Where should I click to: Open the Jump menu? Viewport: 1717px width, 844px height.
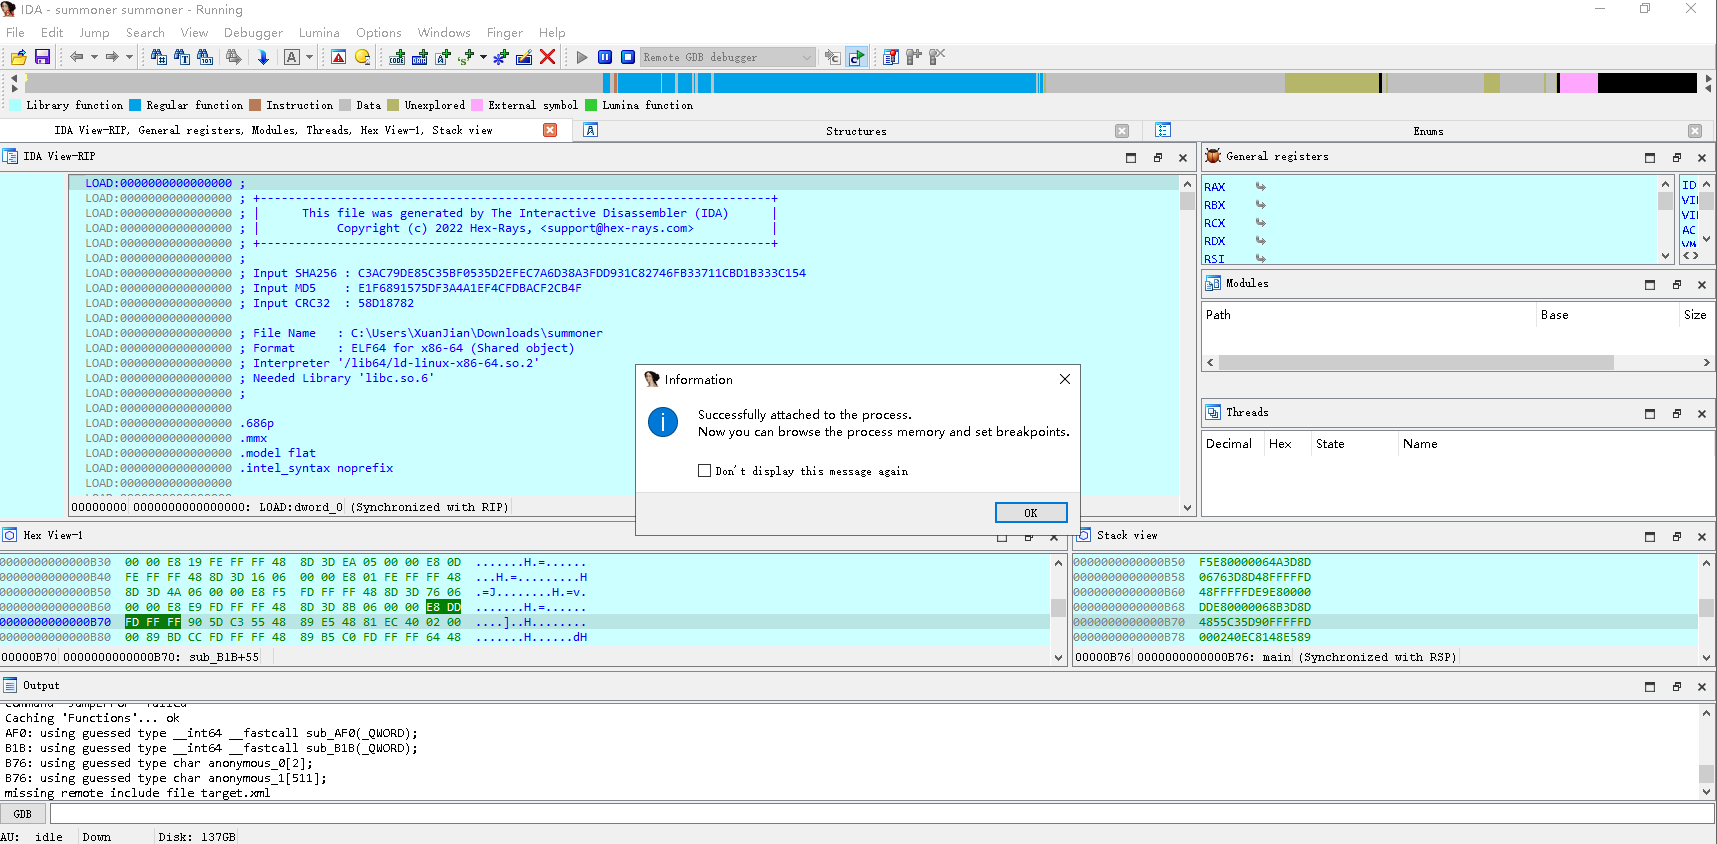pos(94,33)
